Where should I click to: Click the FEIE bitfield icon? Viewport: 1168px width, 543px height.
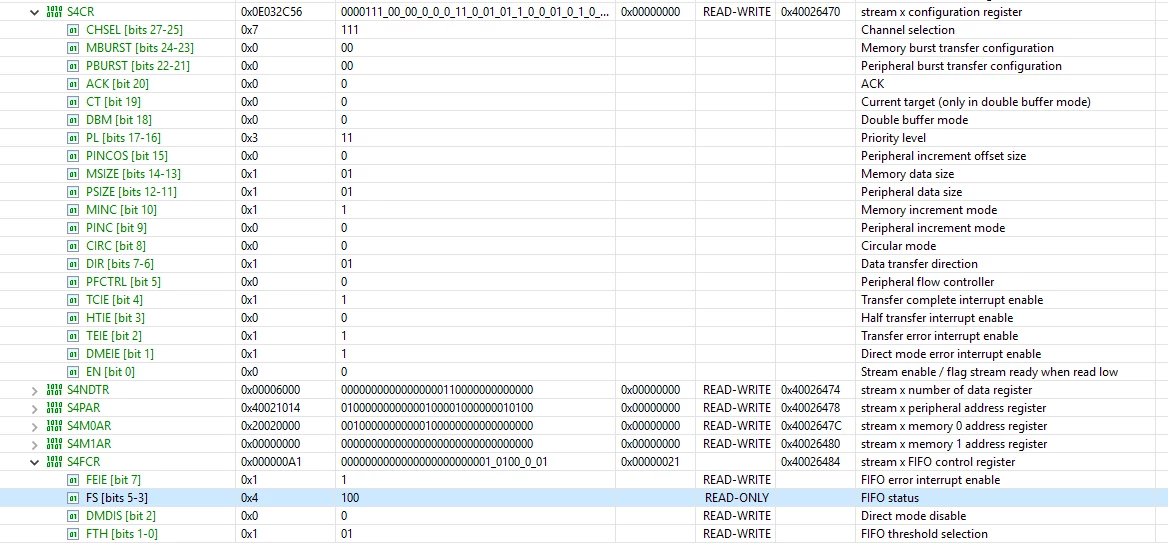point(73,480)
